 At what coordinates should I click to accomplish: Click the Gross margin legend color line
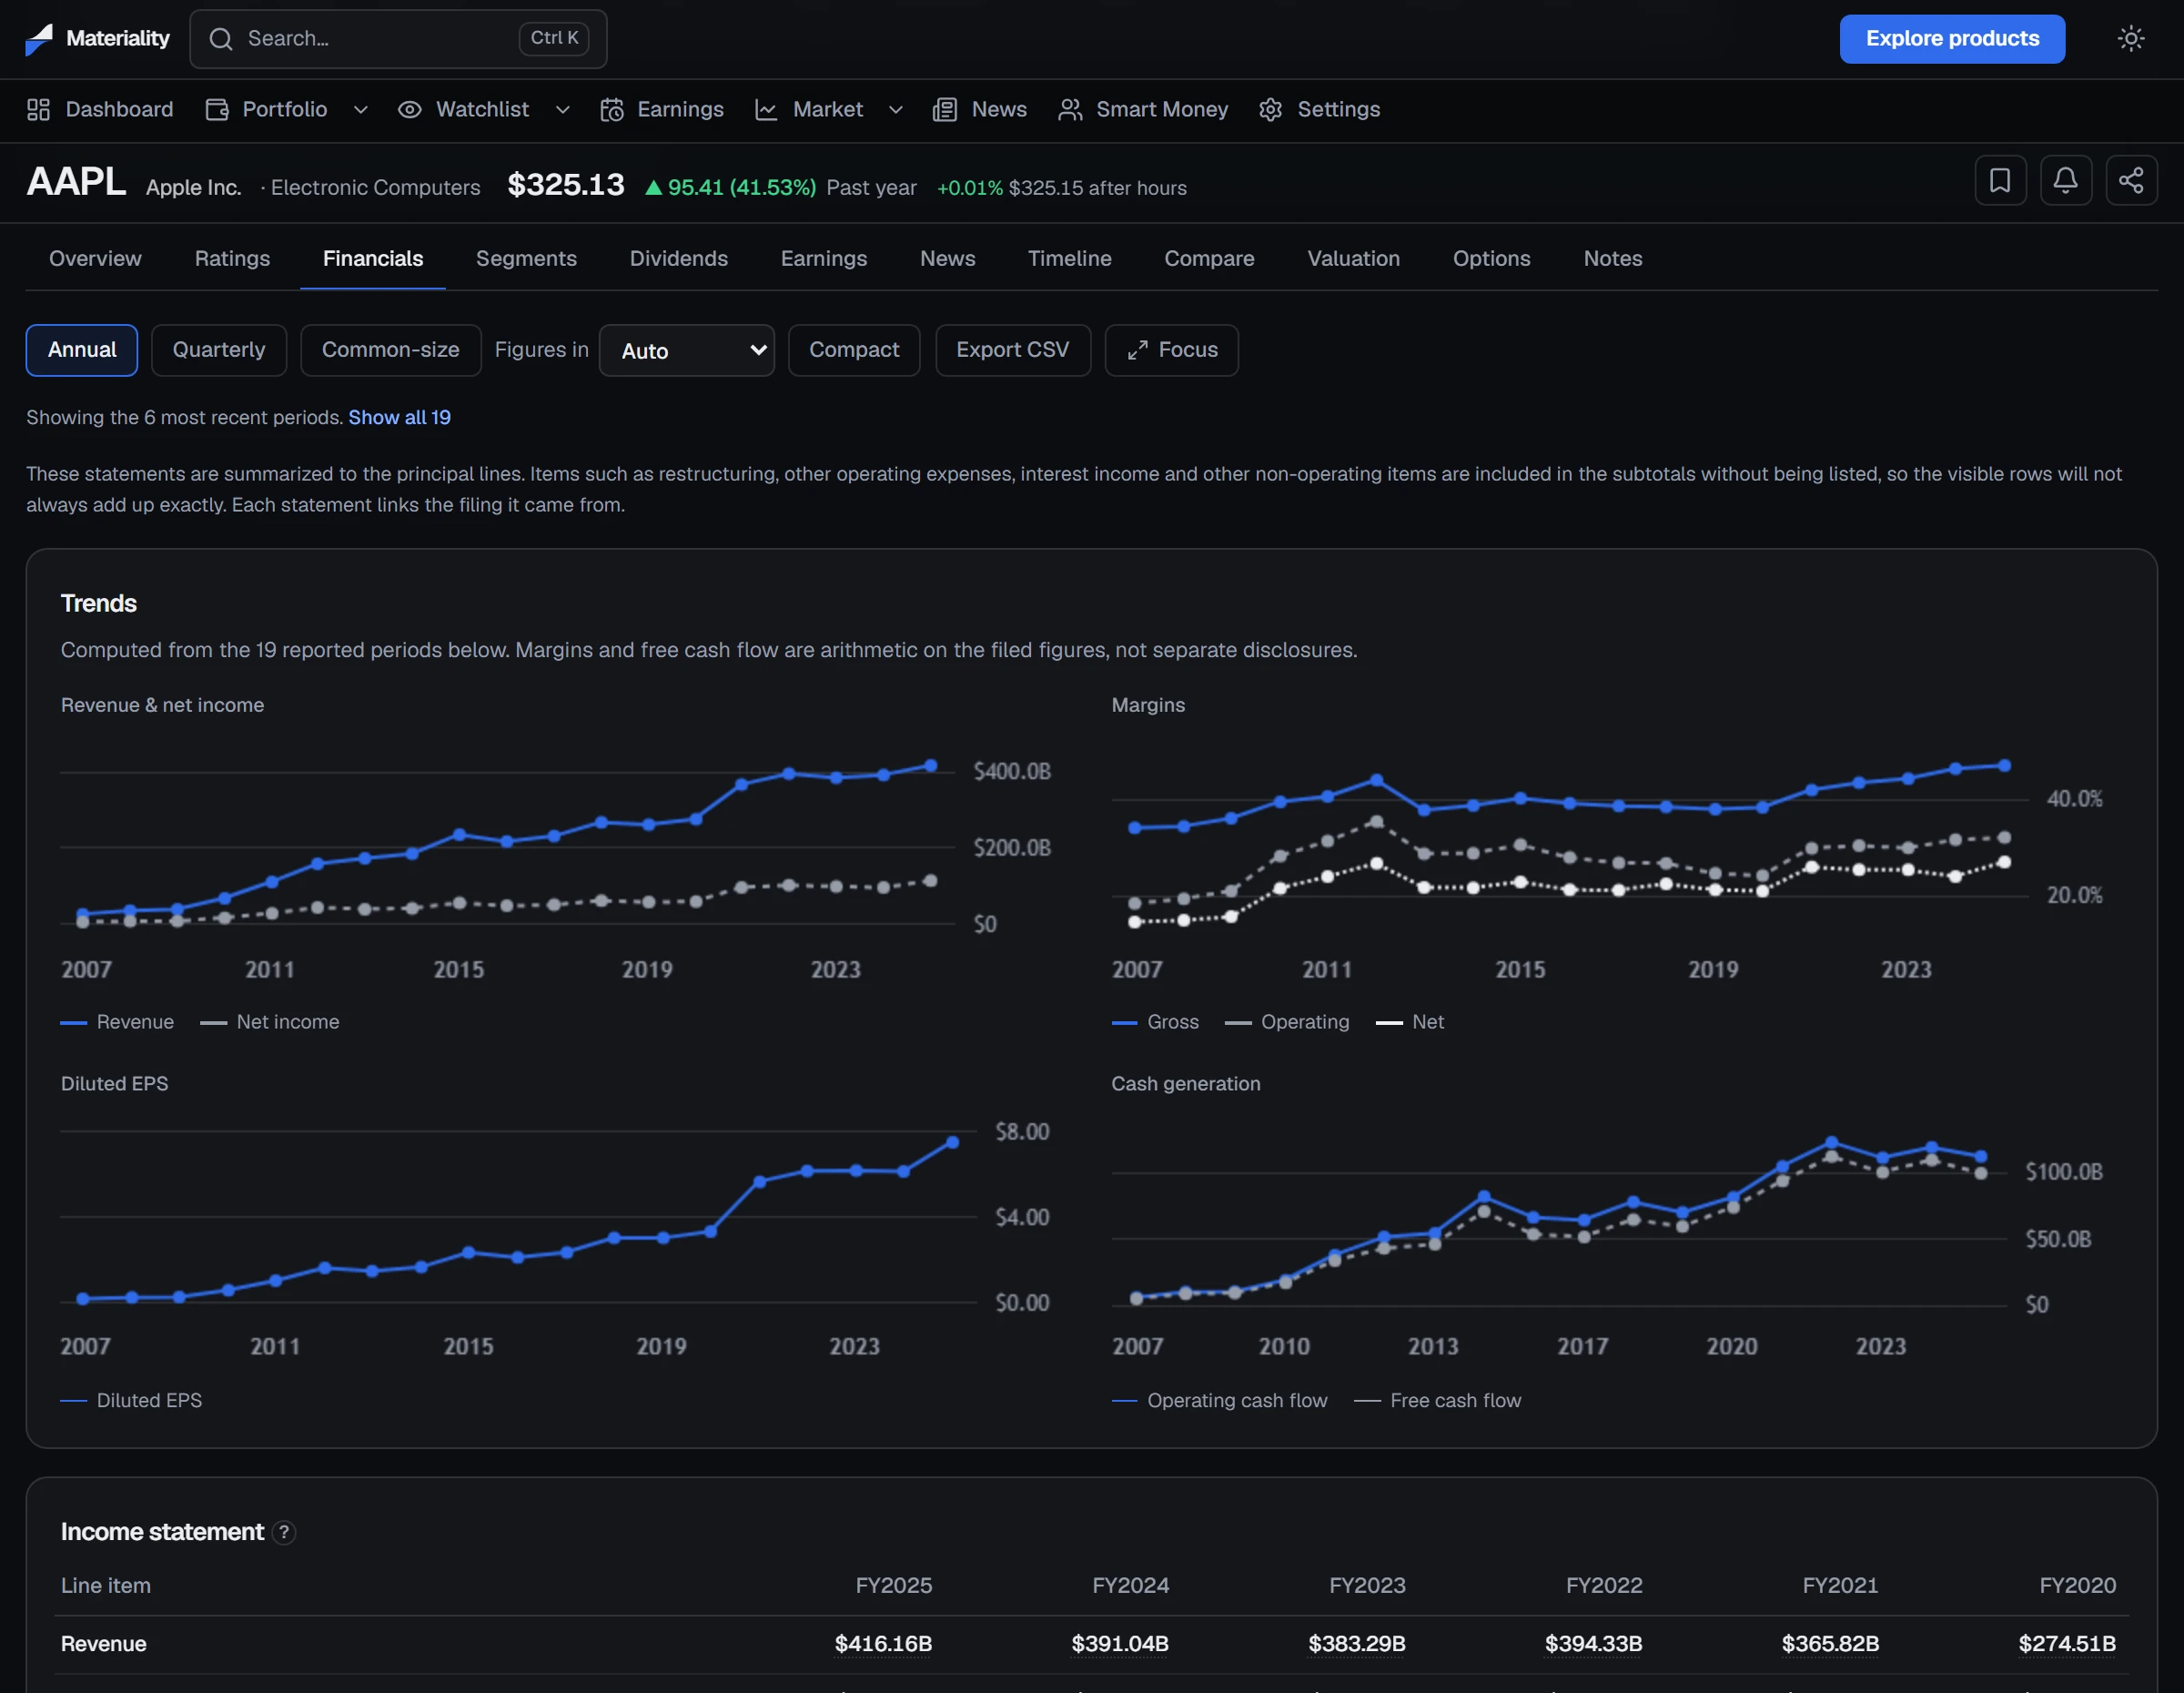click(x=1125, y=1022)
